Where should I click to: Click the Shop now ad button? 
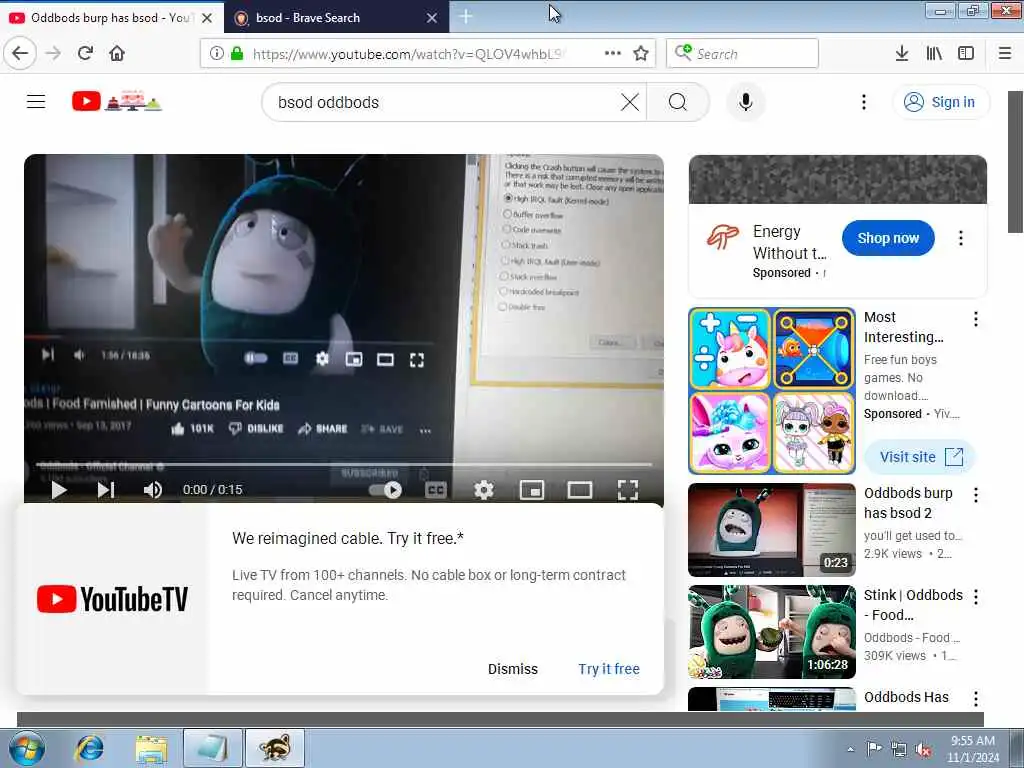[888, 238]
